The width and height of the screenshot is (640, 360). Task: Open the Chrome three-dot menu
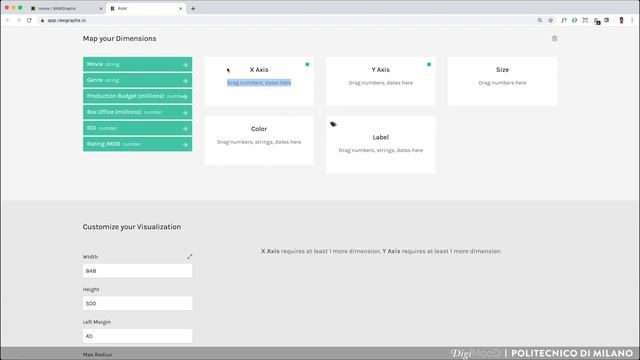pos(632,20)
